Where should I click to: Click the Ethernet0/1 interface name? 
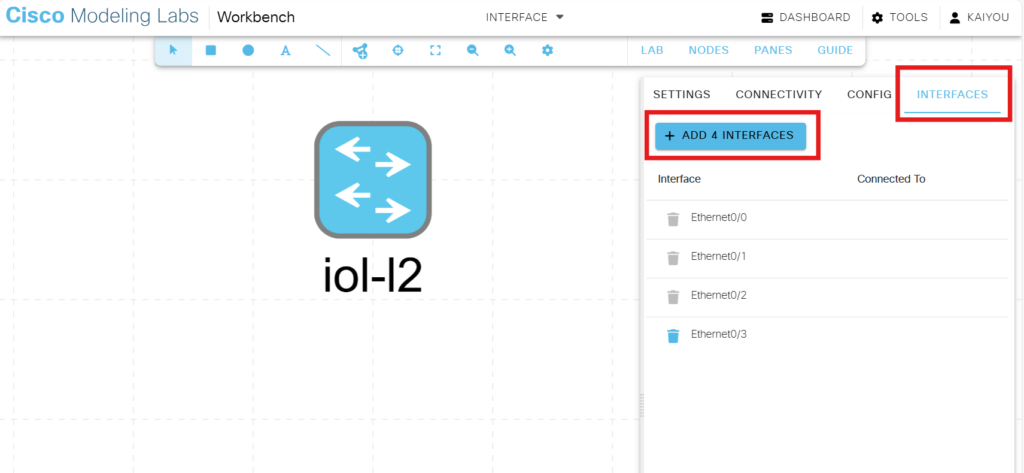coord(718,256)
